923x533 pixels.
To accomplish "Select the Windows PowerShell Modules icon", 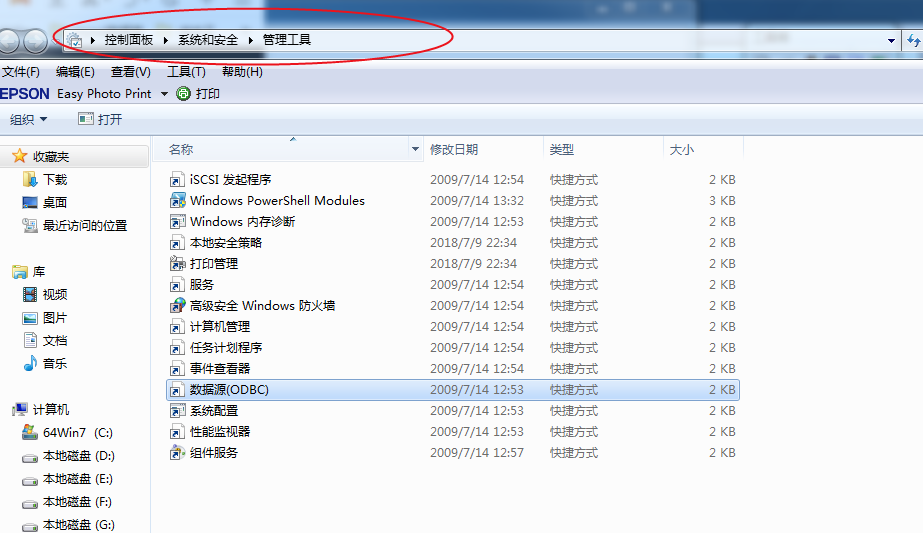I will pyautogui.click(x=177, y=201).
